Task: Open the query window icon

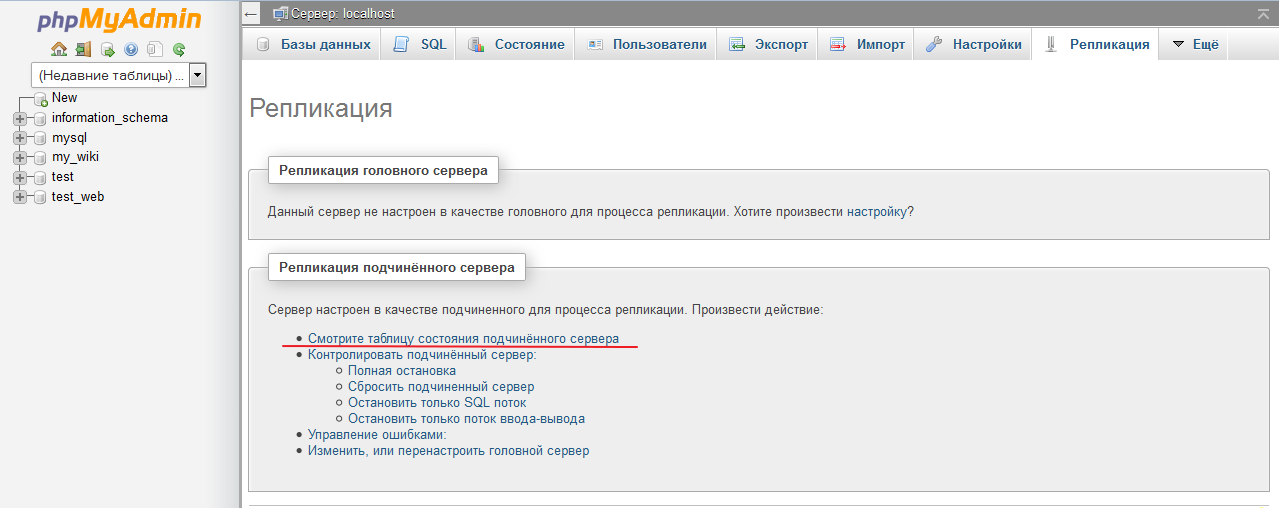Action: point(107,49)
